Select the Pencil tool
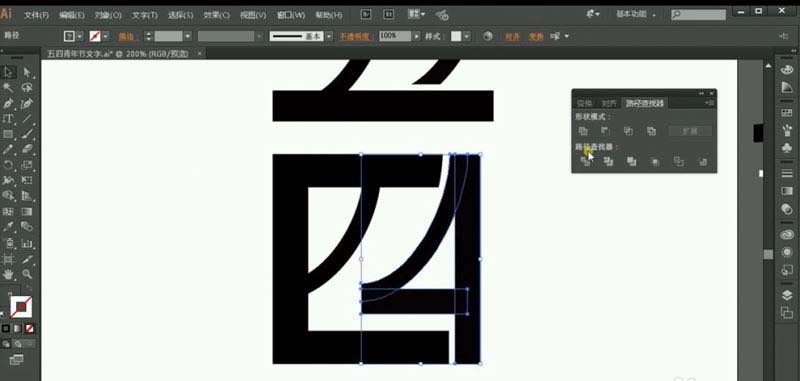 tap(9, 149)
